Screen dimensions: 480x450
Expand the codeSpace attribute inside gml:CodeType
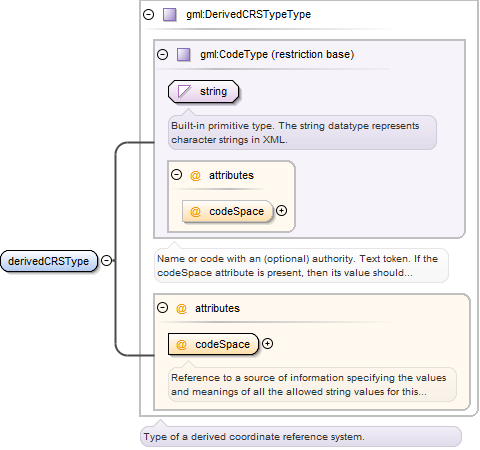pos(282,211)
